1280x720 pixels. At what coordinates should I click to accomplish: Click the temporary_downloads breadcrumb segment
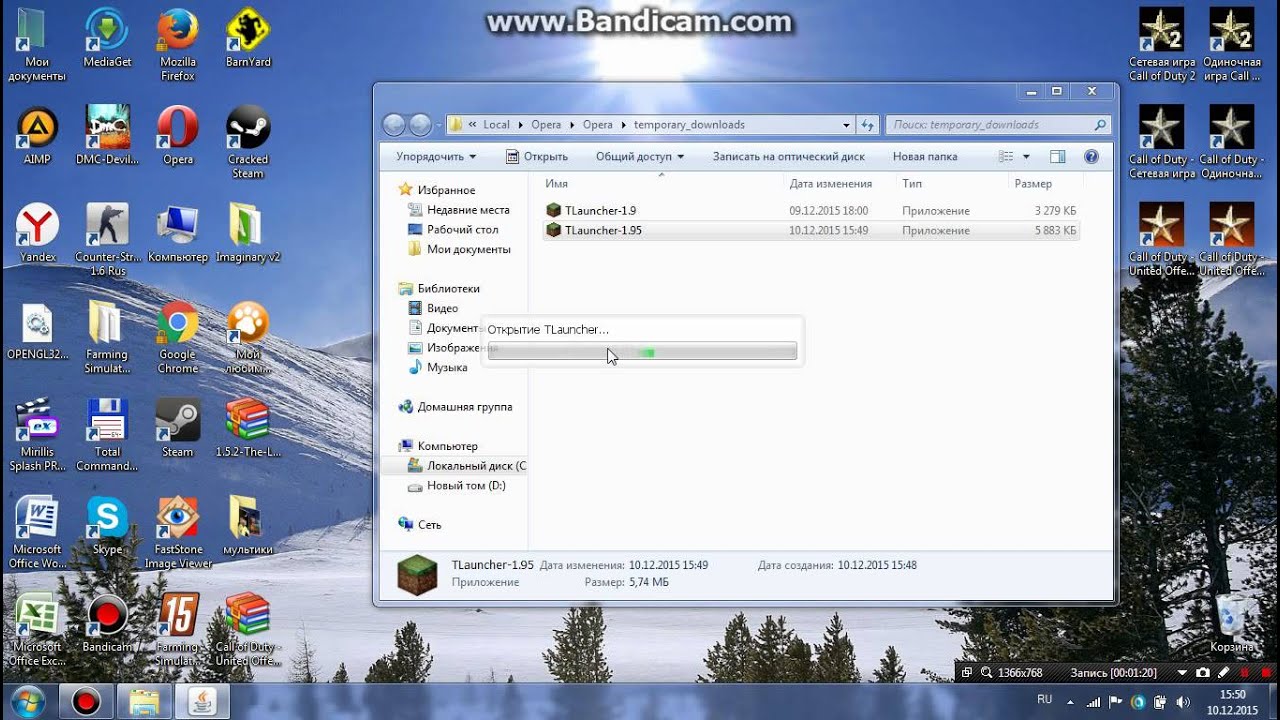(x=689, y=125)
